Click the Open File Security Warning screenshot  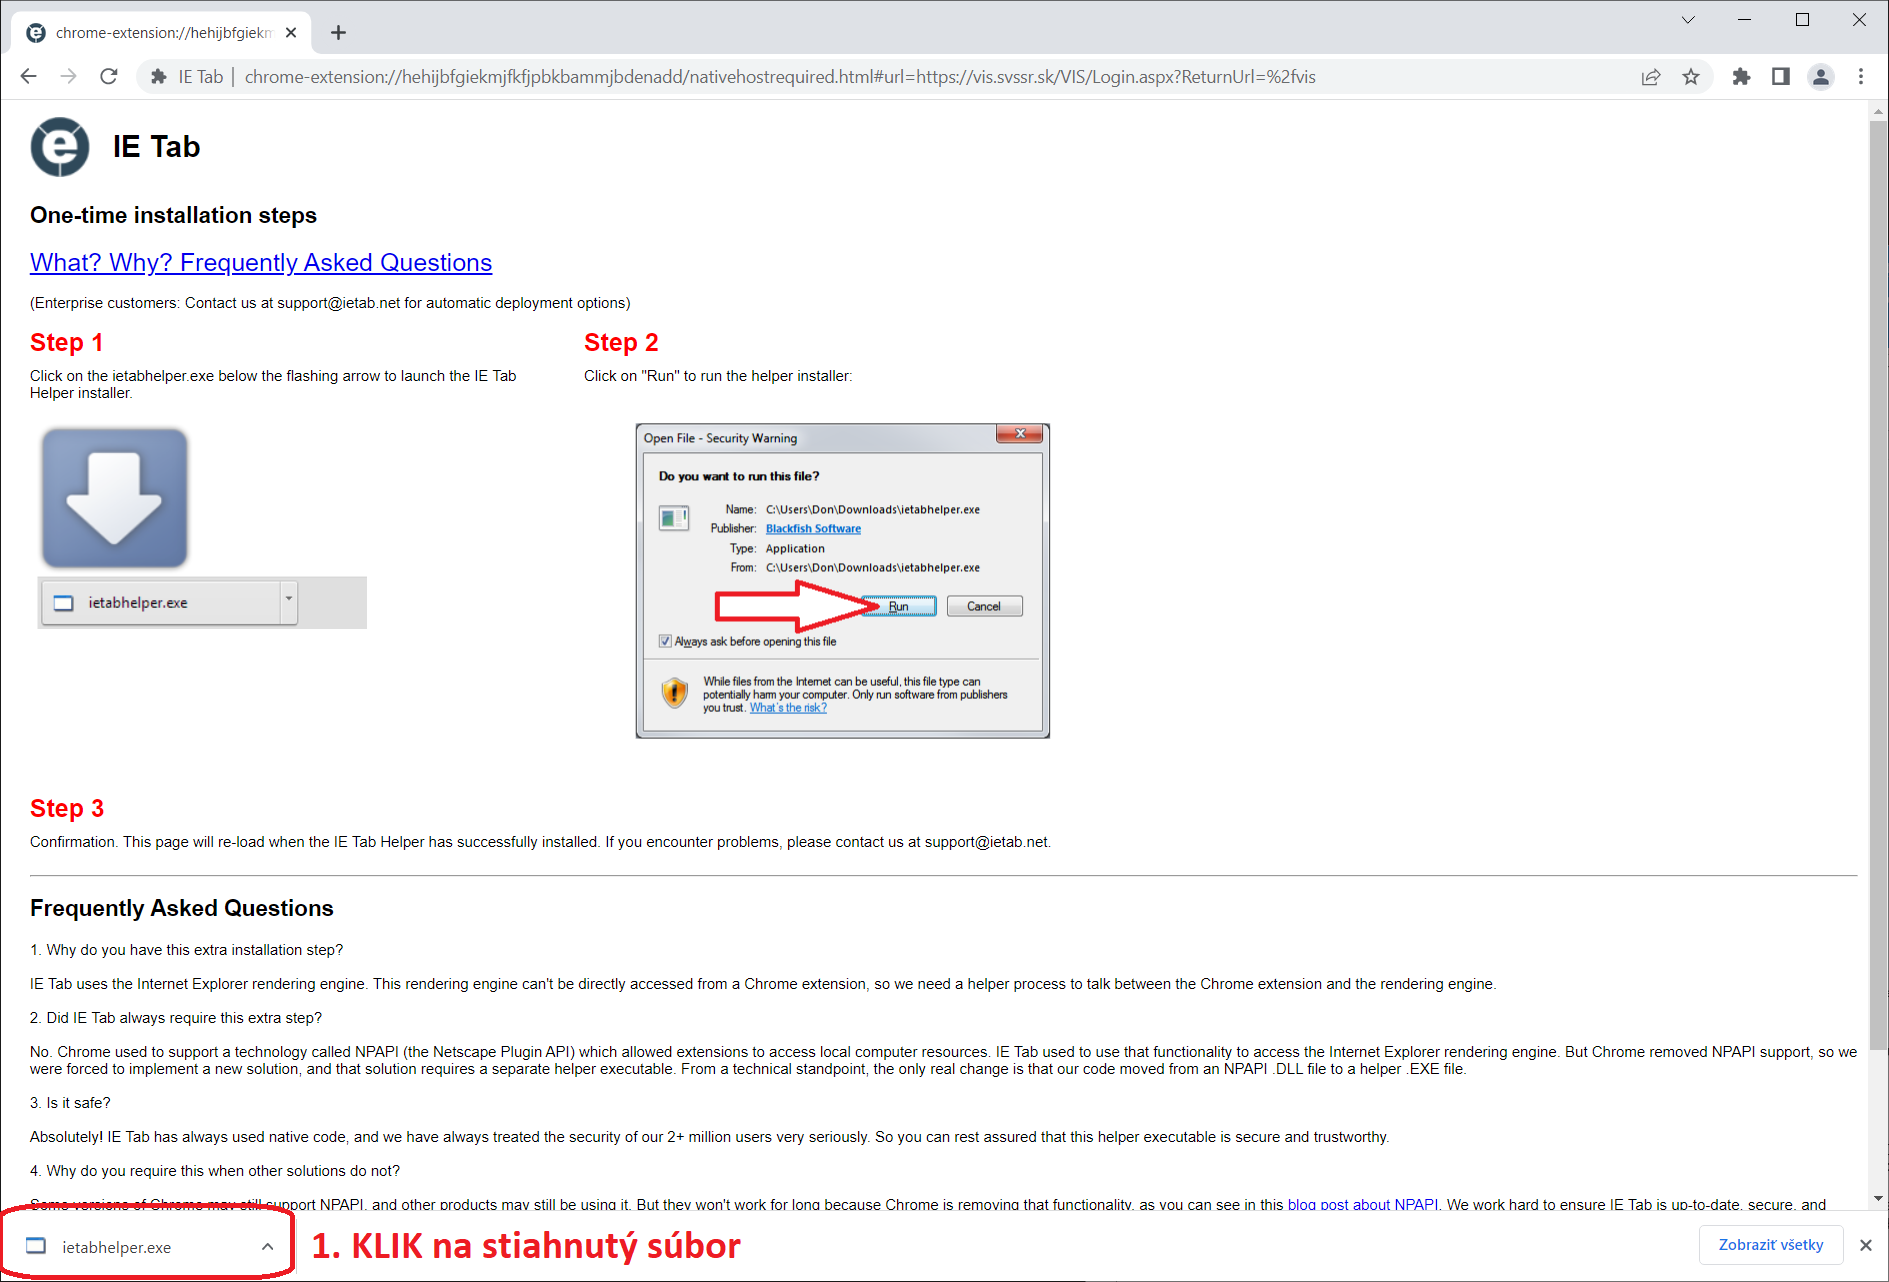pos(842,581)
